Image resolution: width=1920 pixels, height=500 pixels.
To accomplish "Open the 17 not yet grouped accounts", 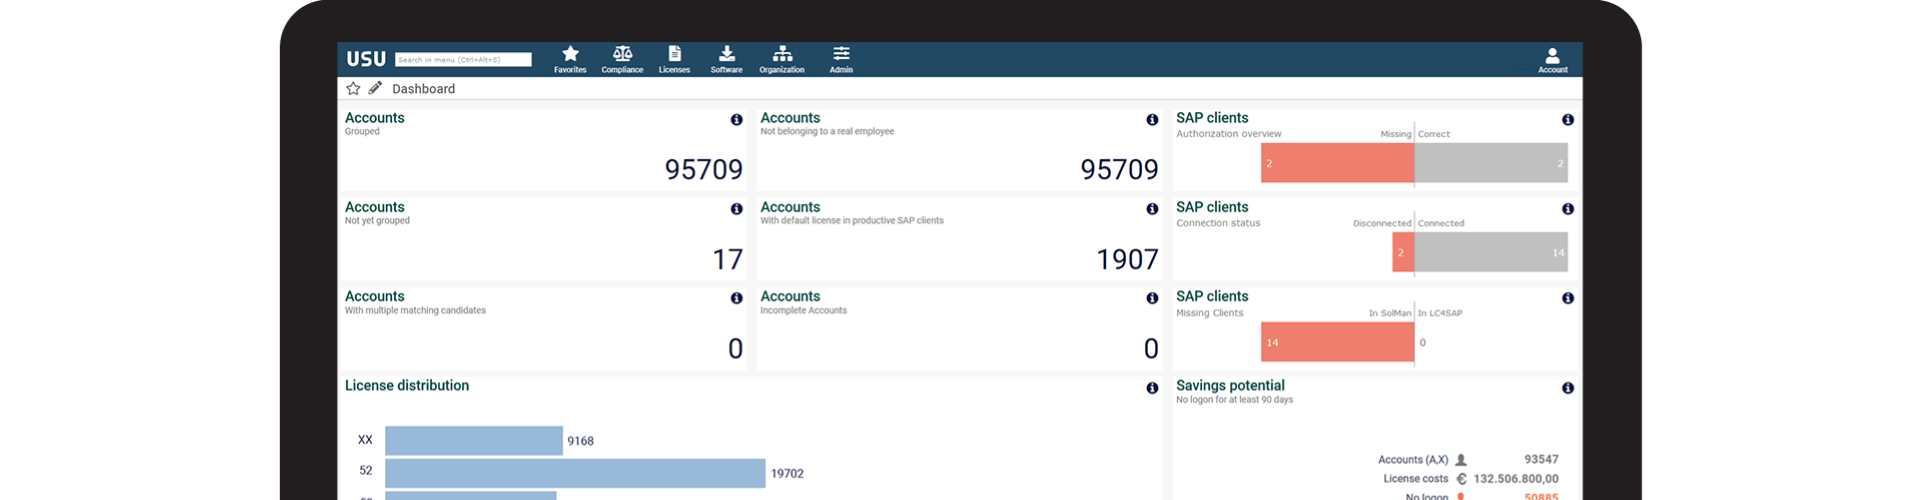I will point(728,260).
